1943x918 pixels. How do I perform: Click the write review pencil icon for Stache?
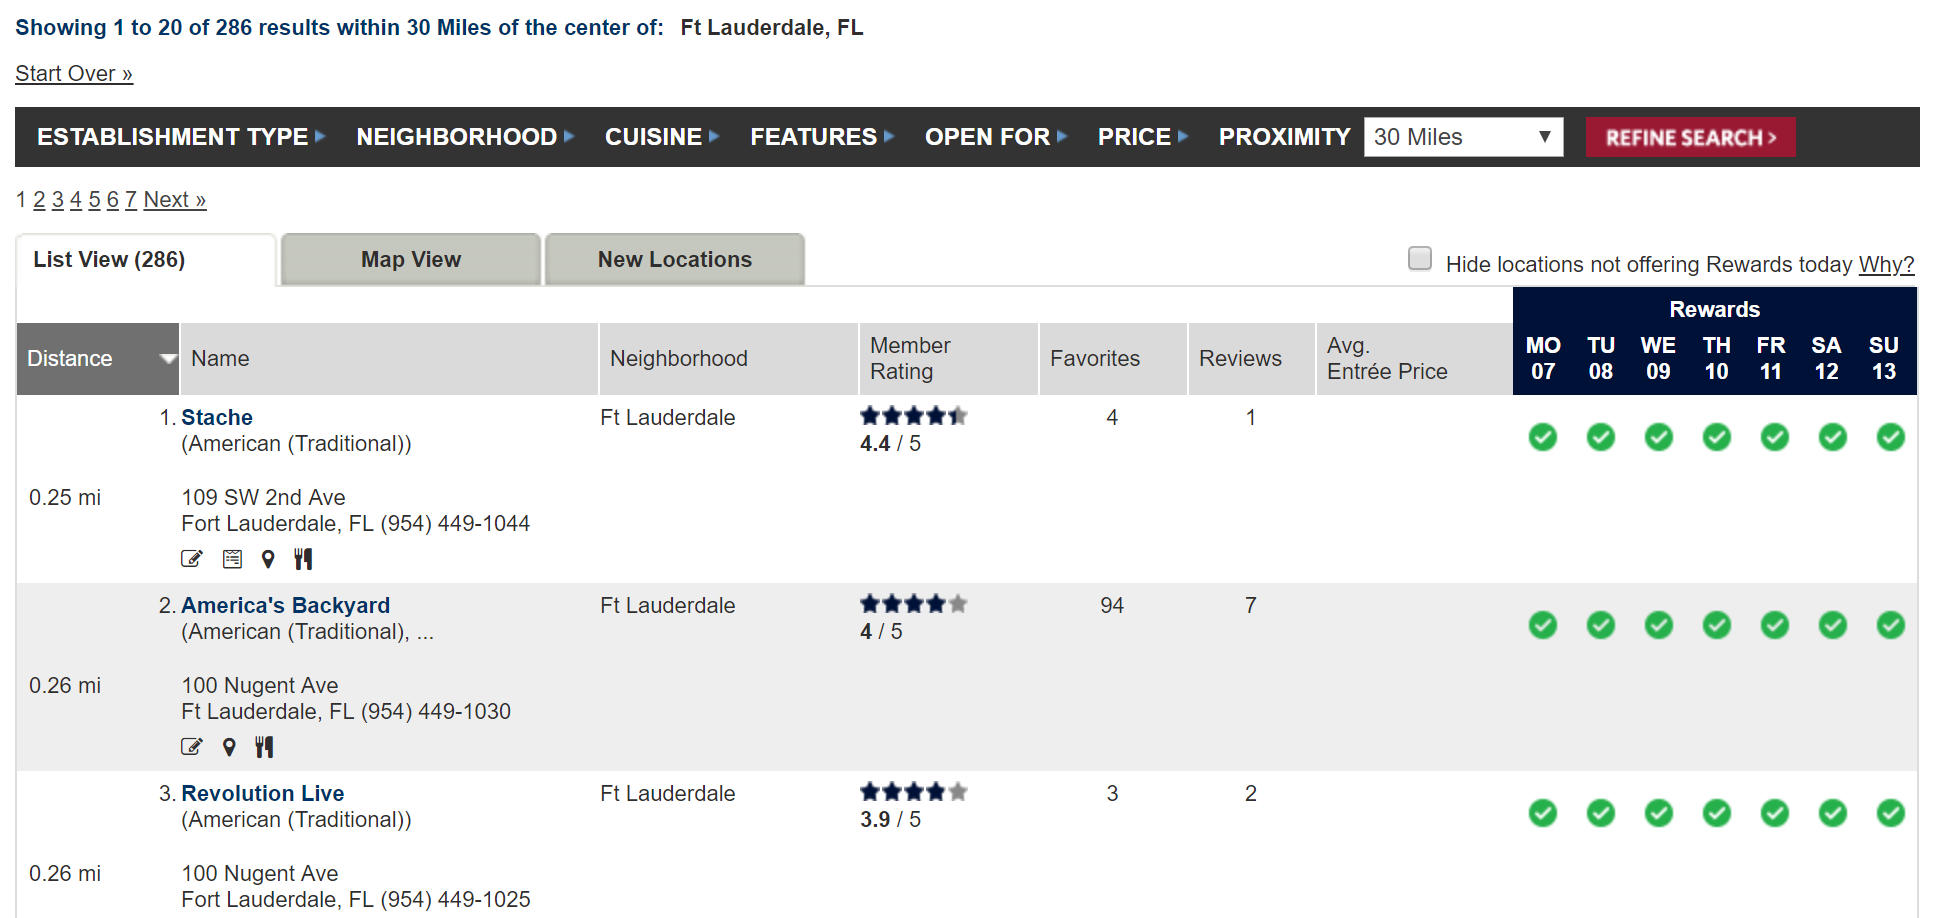coord(192,559)
